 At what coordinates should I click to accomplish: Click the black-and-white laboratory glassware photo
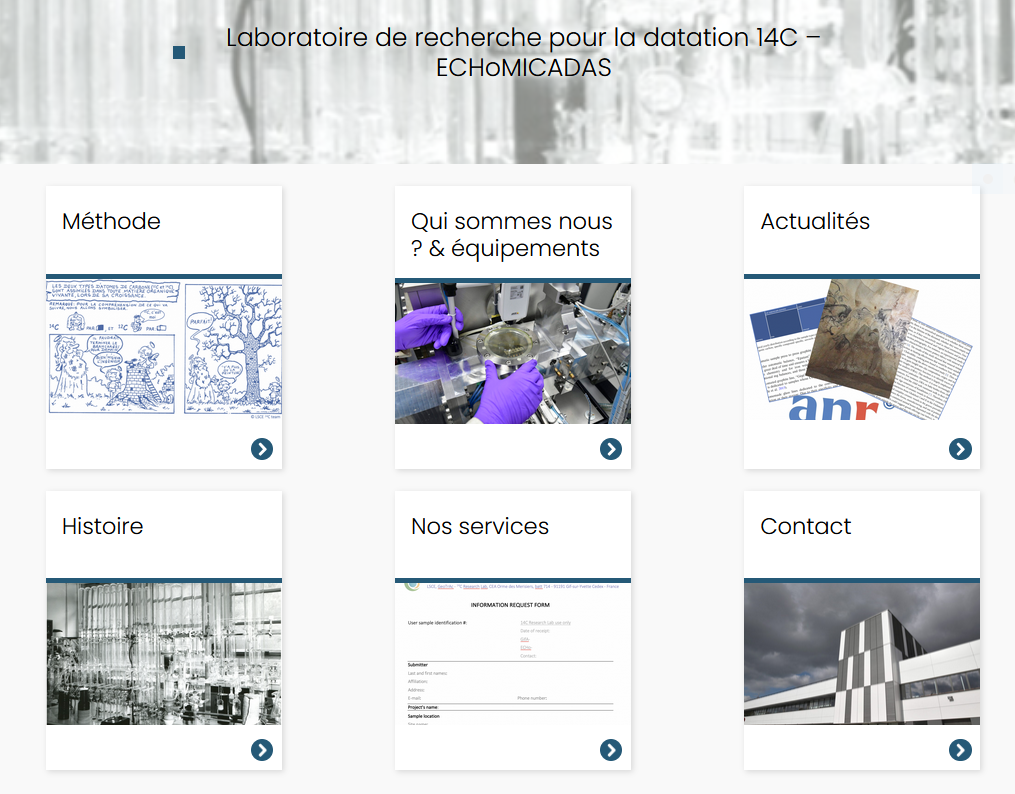[x=164, y=654]
